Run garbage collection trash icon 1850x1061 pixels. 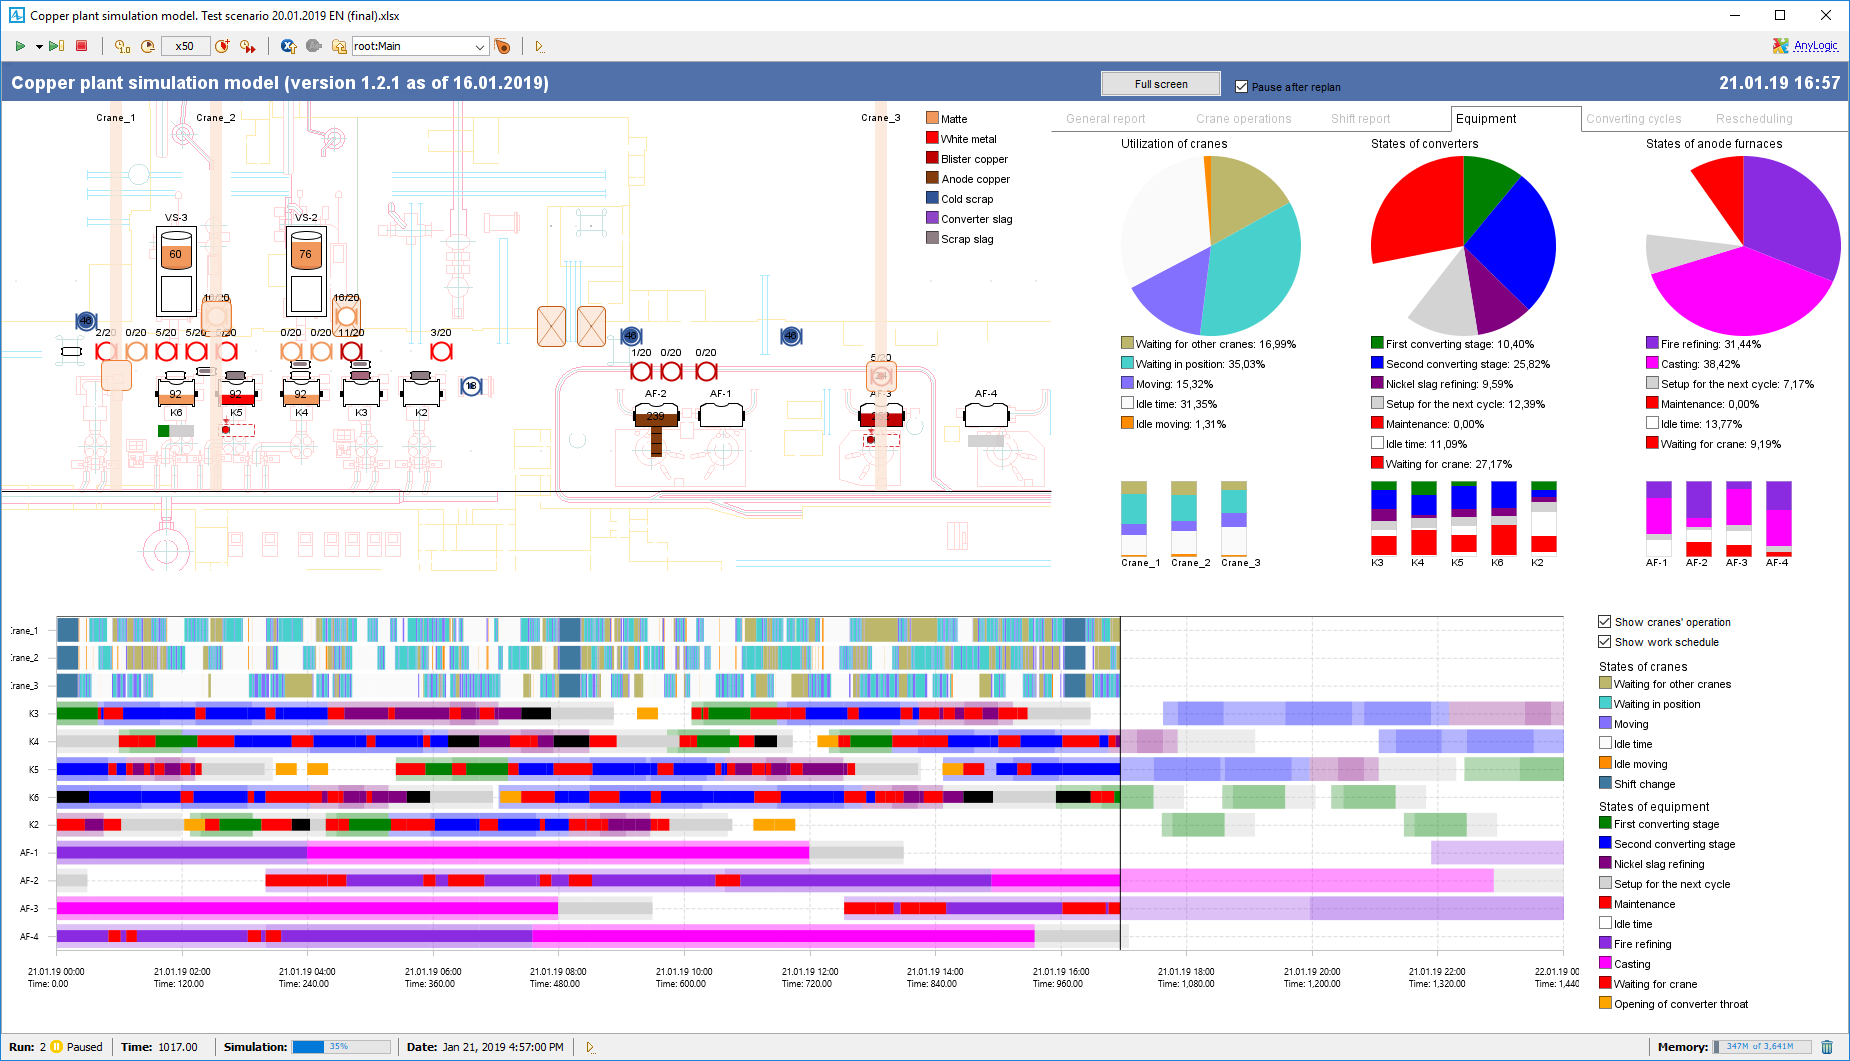(x=1827, y=1047)
